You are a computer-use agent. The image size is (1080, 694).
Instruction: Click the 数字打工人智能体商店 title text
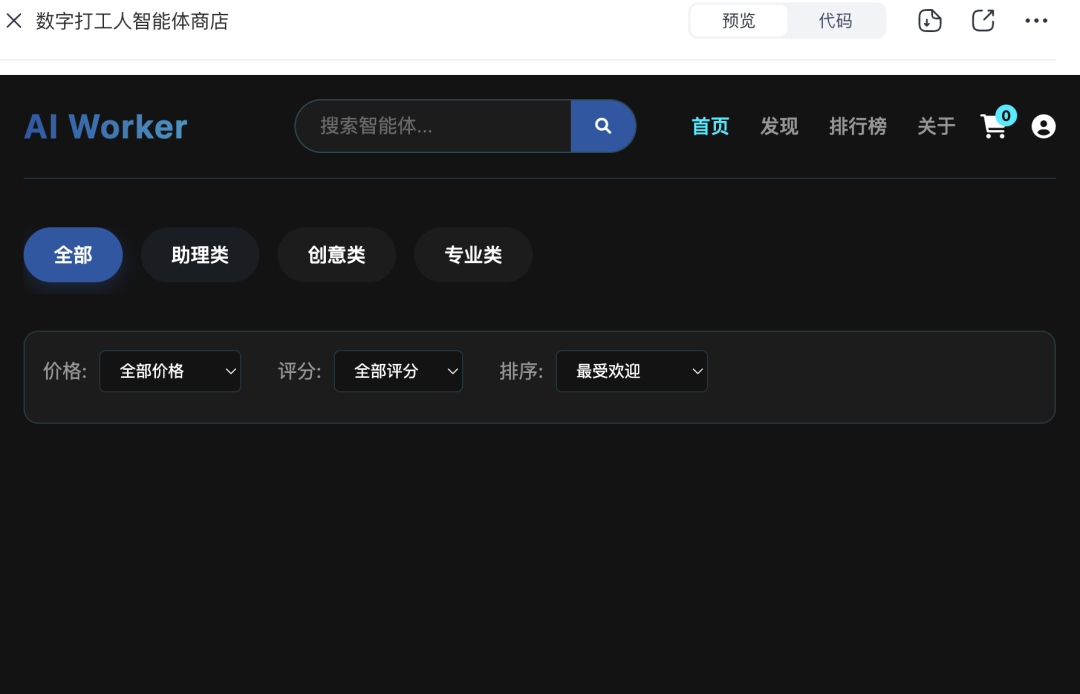(x=132, y=21)
